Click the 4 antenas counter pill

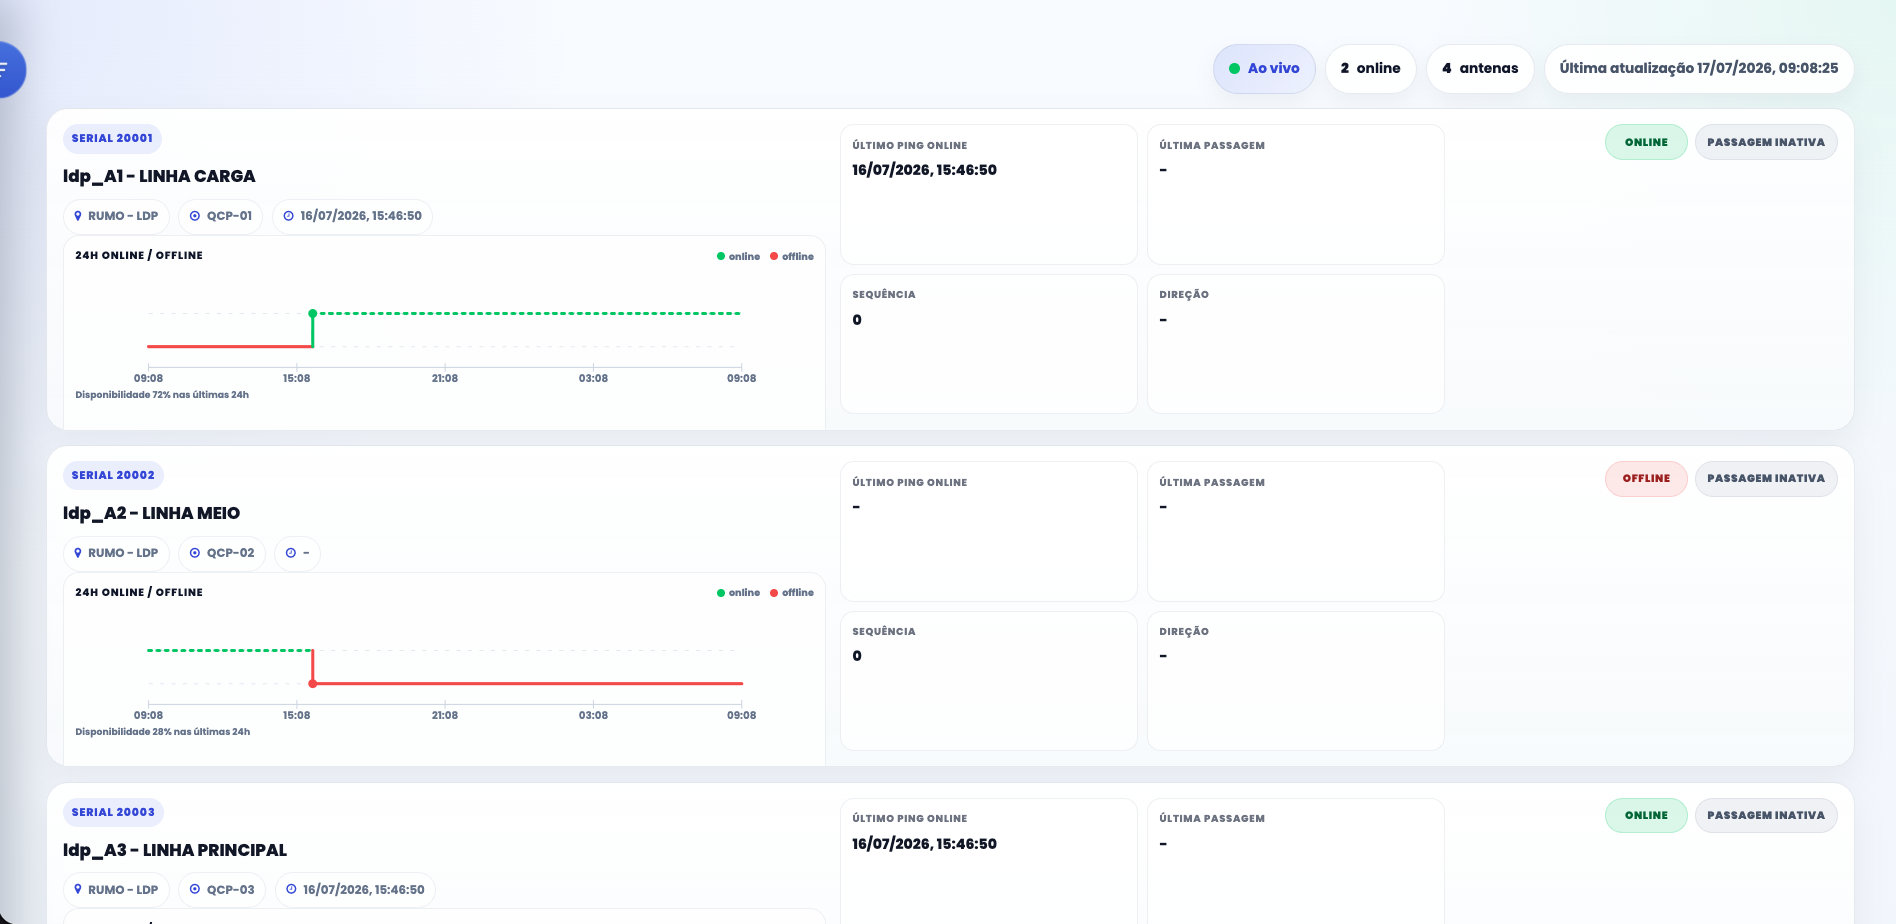(1480, 69)
